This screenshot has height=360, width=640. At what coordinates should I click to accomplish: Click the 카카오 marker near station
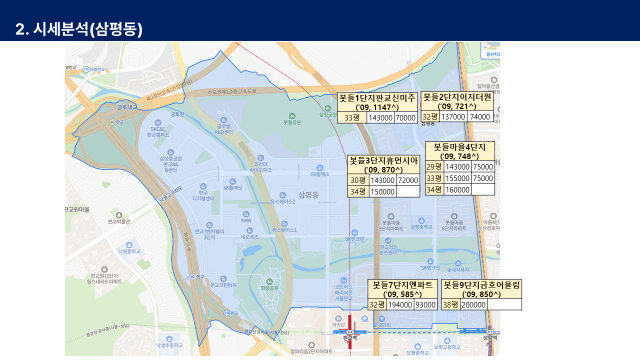[338, 319]
